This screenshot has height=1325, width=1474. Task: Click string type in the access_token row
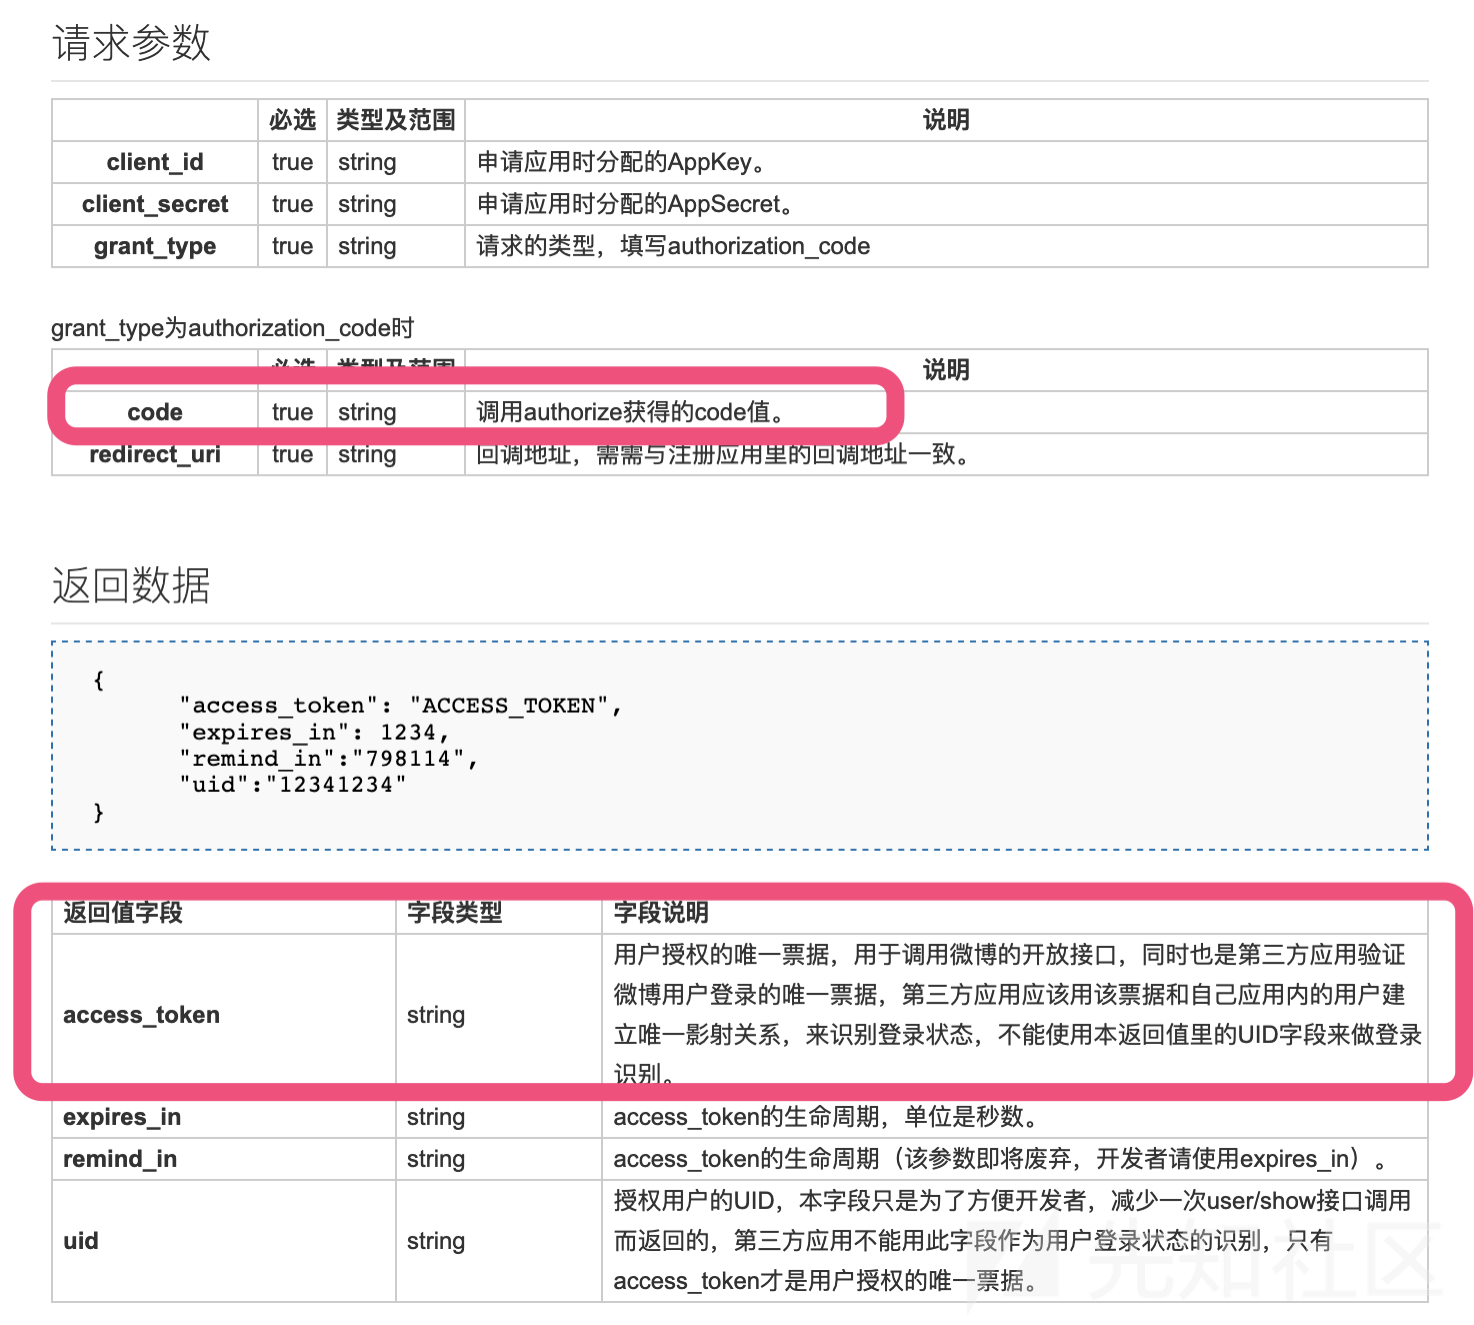[436, 1015]
